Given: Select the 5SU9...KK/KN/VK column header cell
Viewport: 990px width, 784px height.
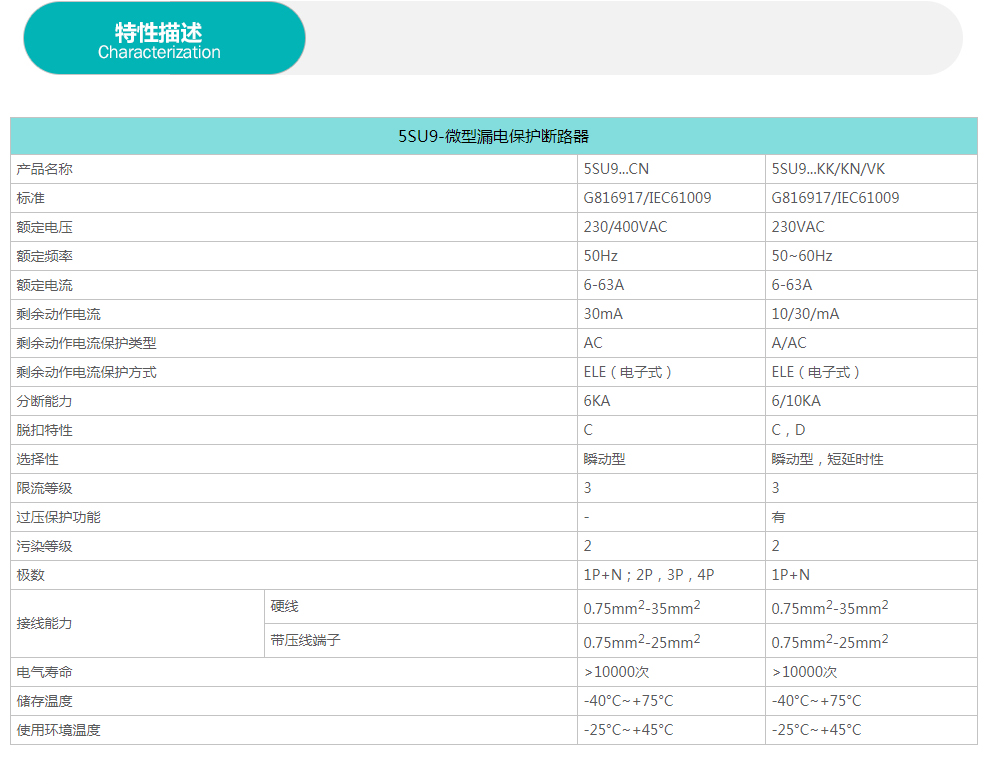Looking at the screenshot, I should pyautogui.click(x=828, y=169).
